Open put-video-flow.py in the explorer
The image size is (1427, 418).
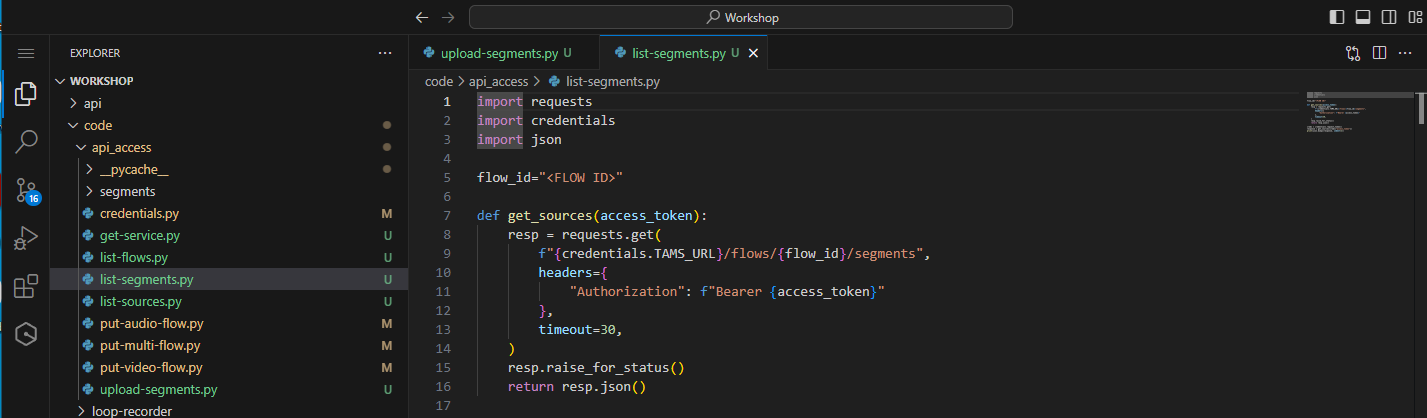point(229,367)
